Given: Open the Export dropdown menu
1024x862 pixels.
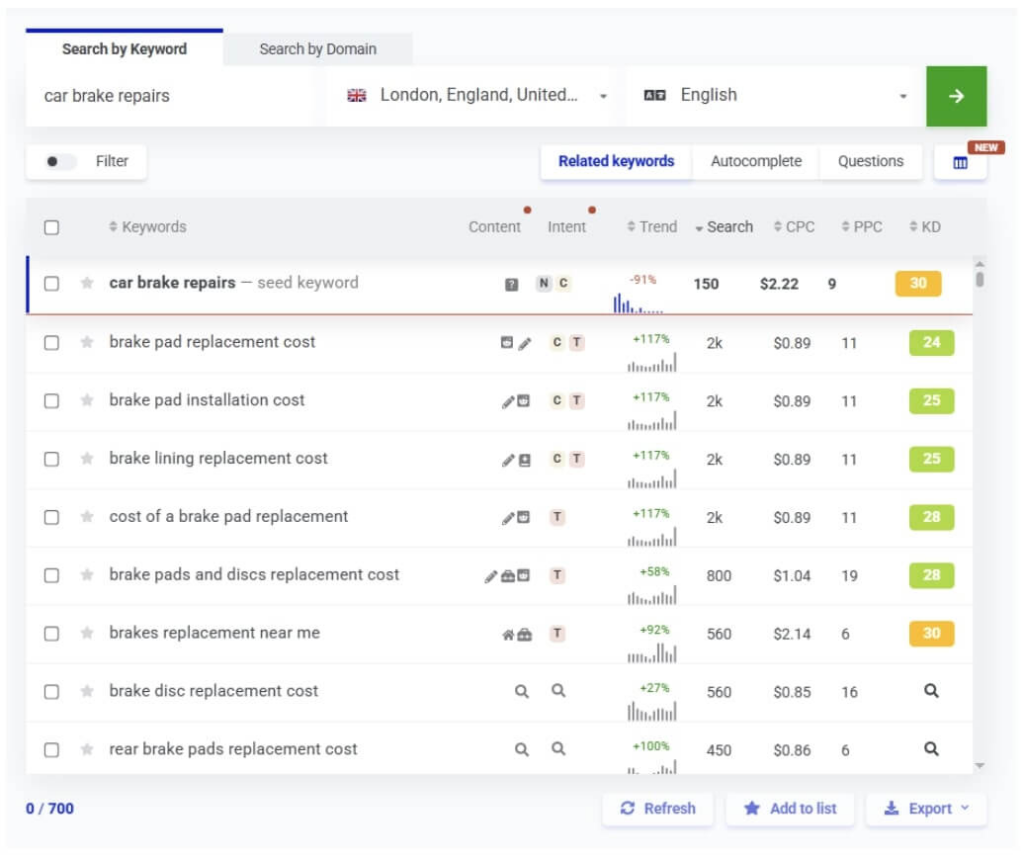Looking at the screenshot, I should tap(926, 809).
